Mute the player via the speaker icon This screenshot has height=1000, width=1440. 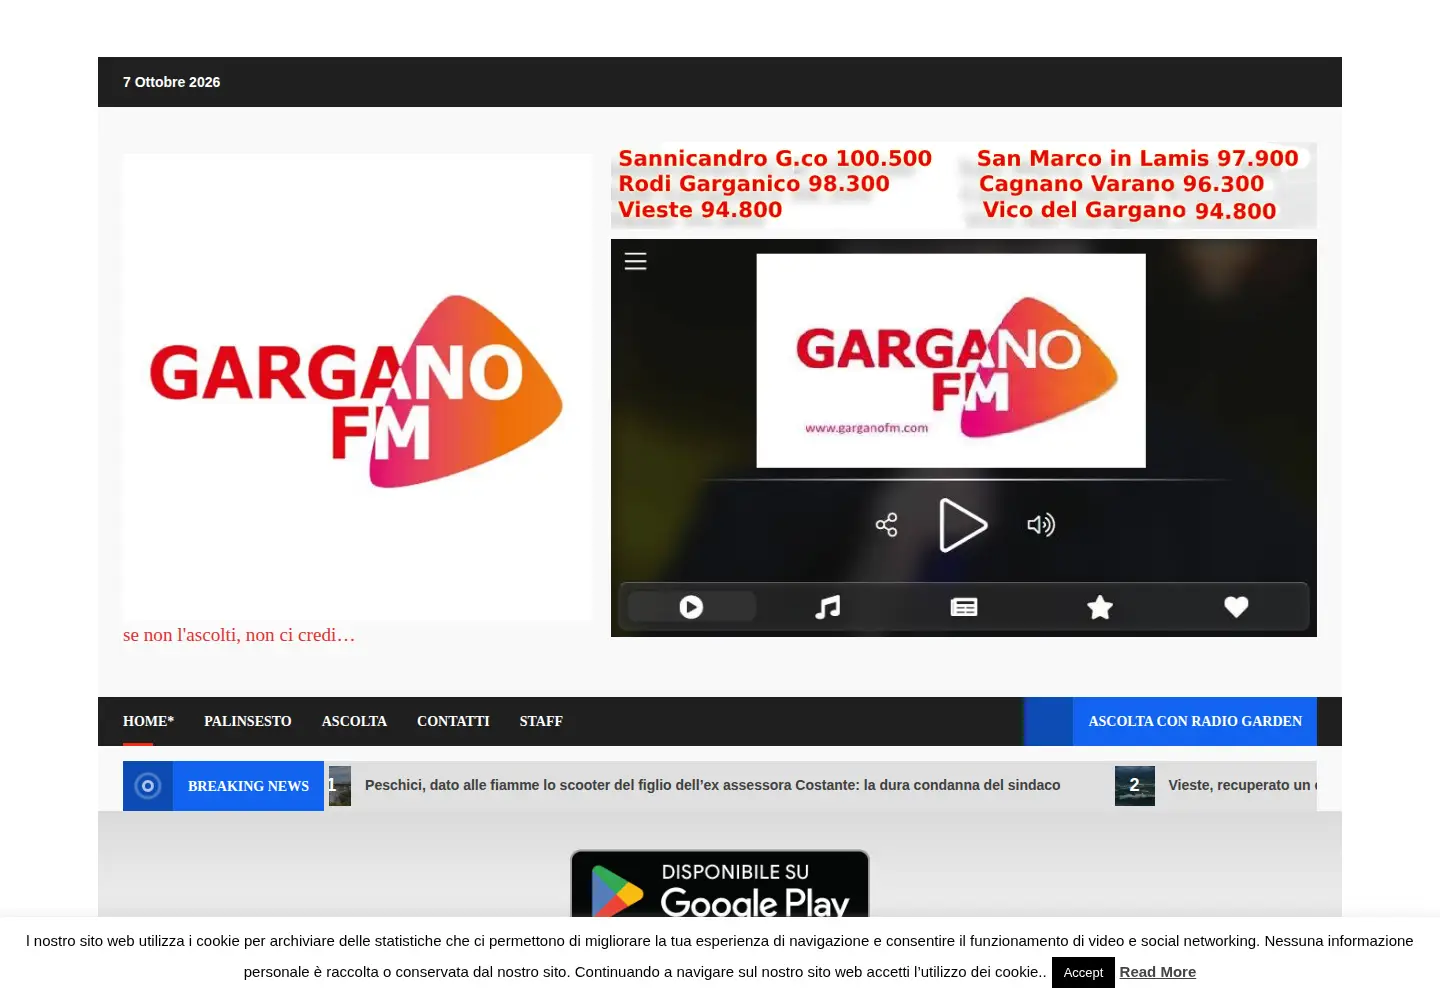tap(1041, 525)
